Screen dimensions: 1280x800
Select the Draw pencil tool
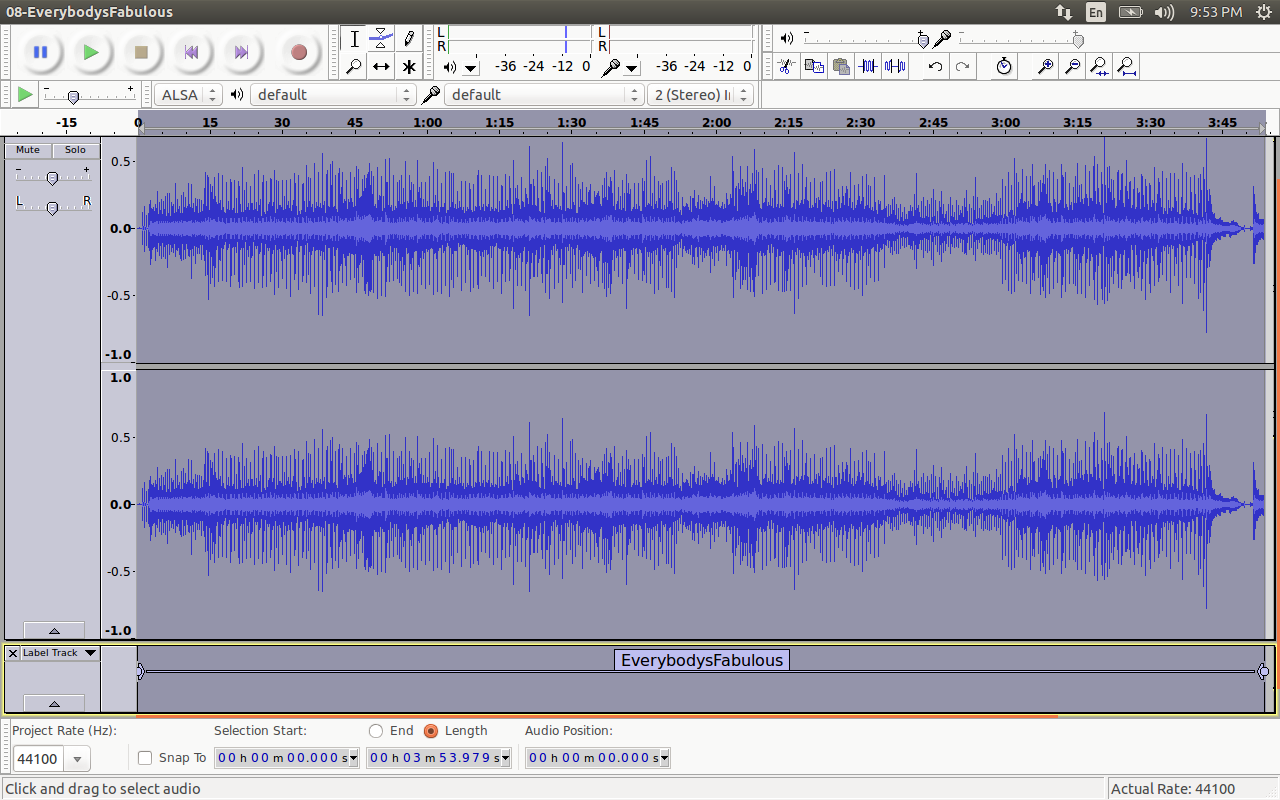point(409,39)
